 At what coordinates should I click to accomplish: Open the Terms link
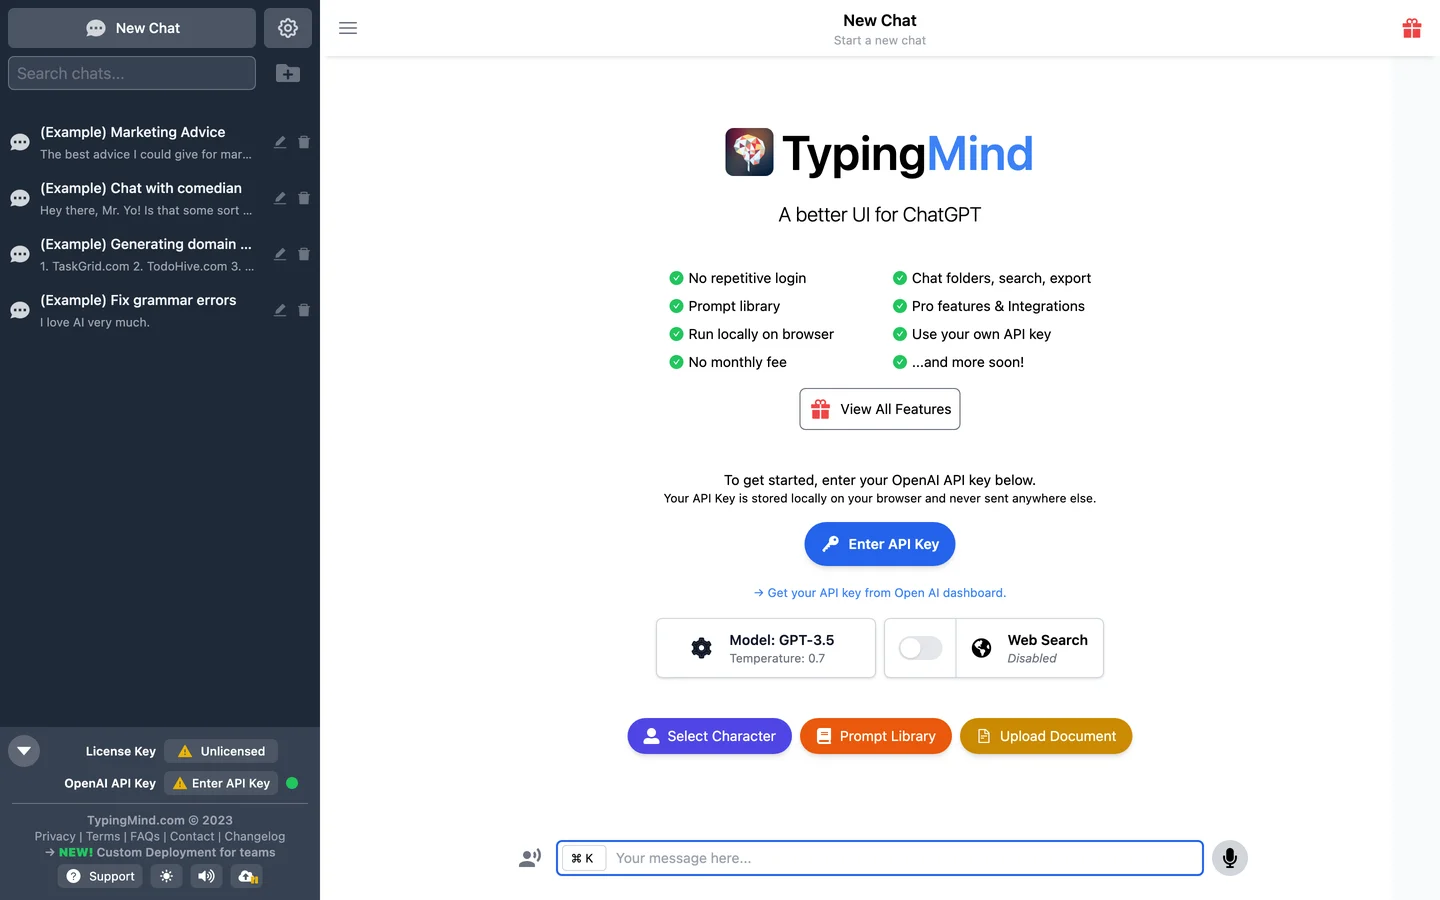click(103, 836)
